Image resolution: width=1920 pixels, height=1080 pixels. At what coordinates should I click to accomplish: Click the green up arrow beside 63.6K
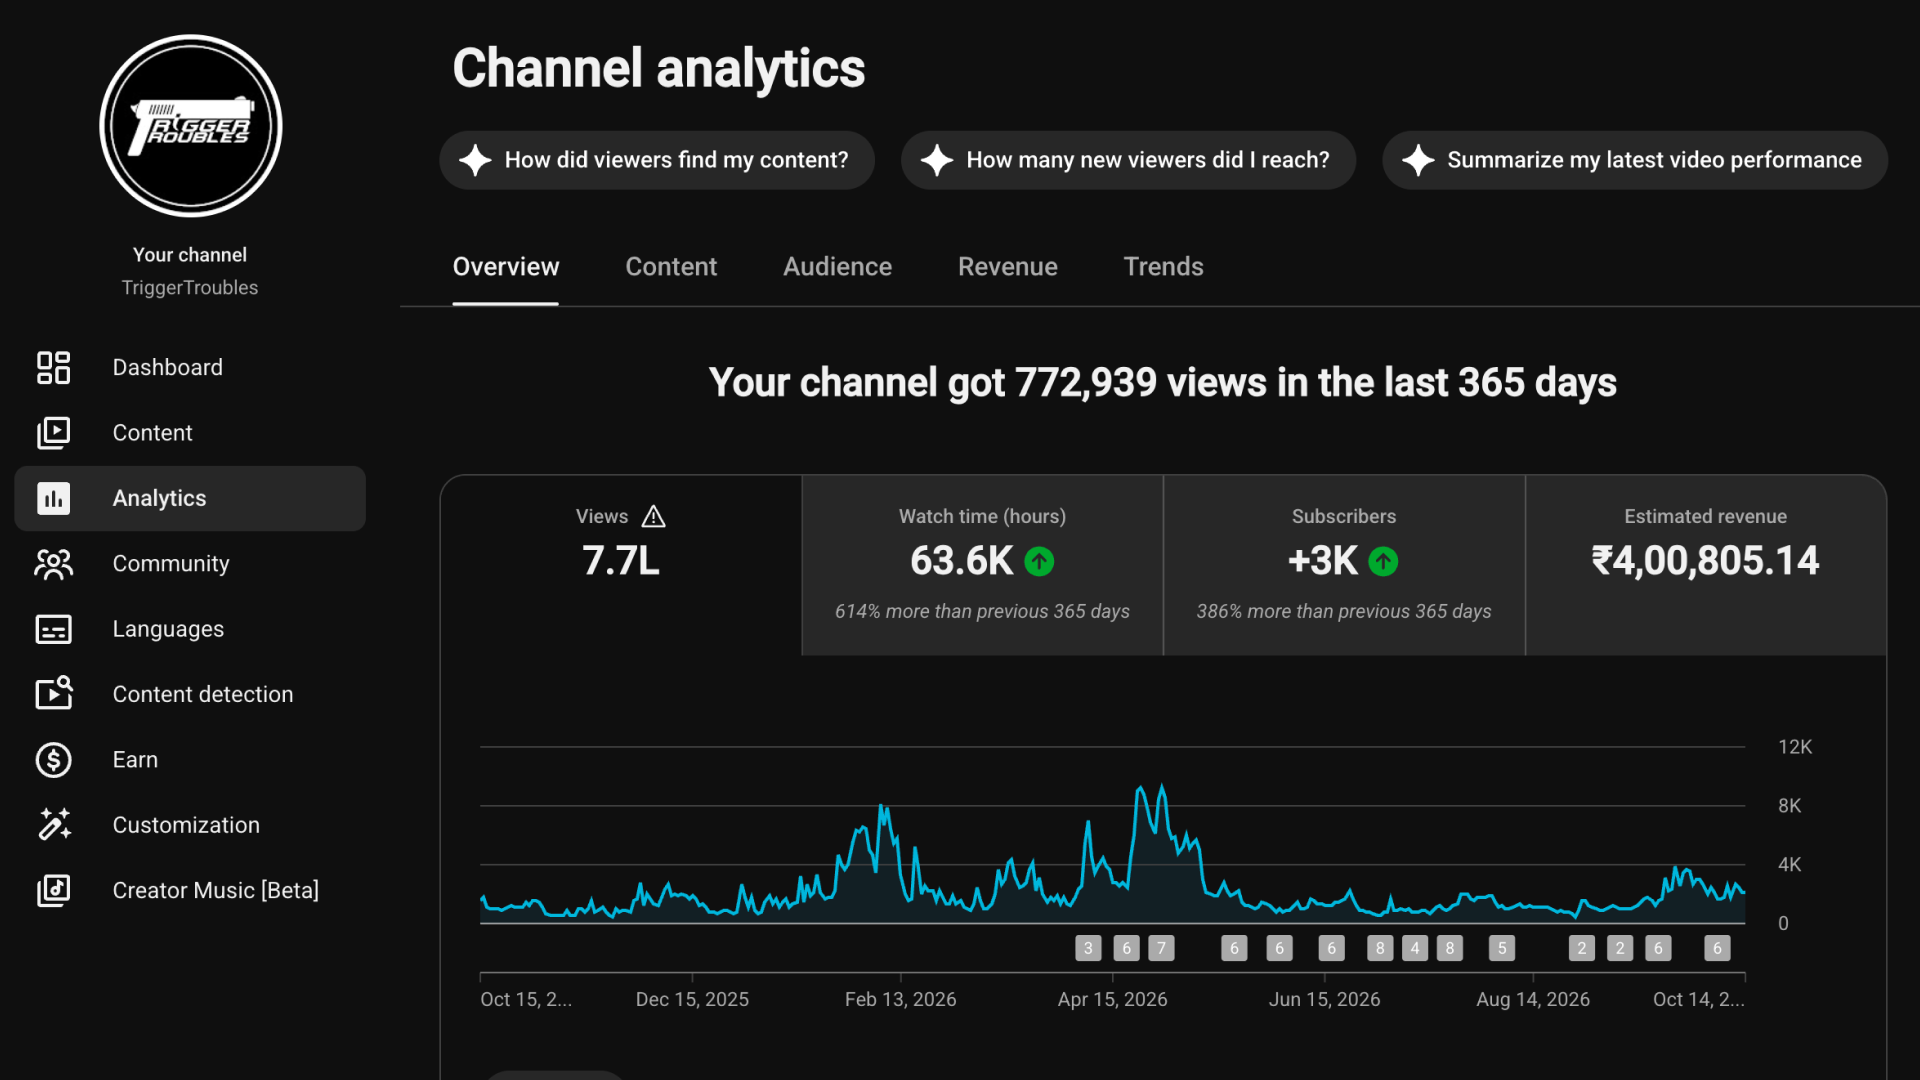click(1039, 561)
